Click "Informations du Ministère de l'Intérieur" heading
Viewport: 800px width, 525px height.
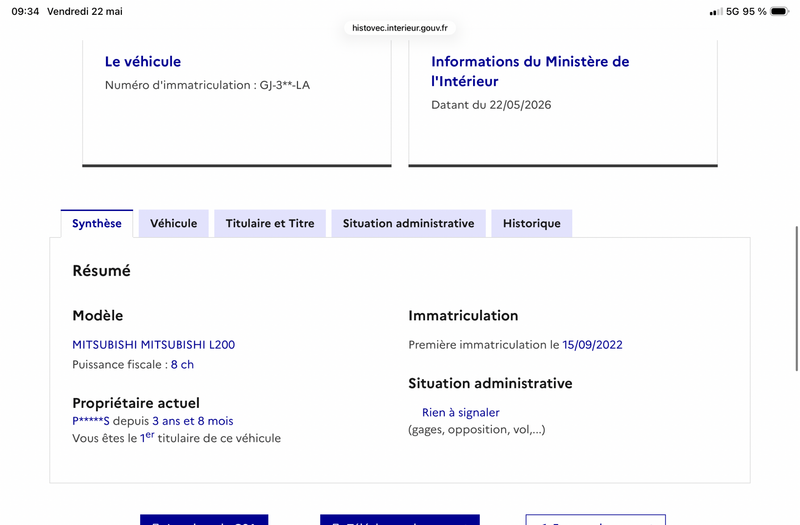[530, 71]
